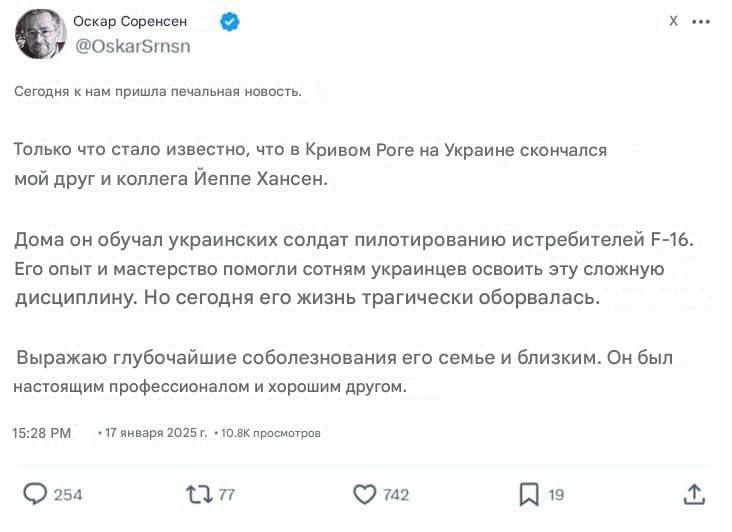Like the post with the heart icon
The width and height of the screenshot is (732, 532).
365,494
